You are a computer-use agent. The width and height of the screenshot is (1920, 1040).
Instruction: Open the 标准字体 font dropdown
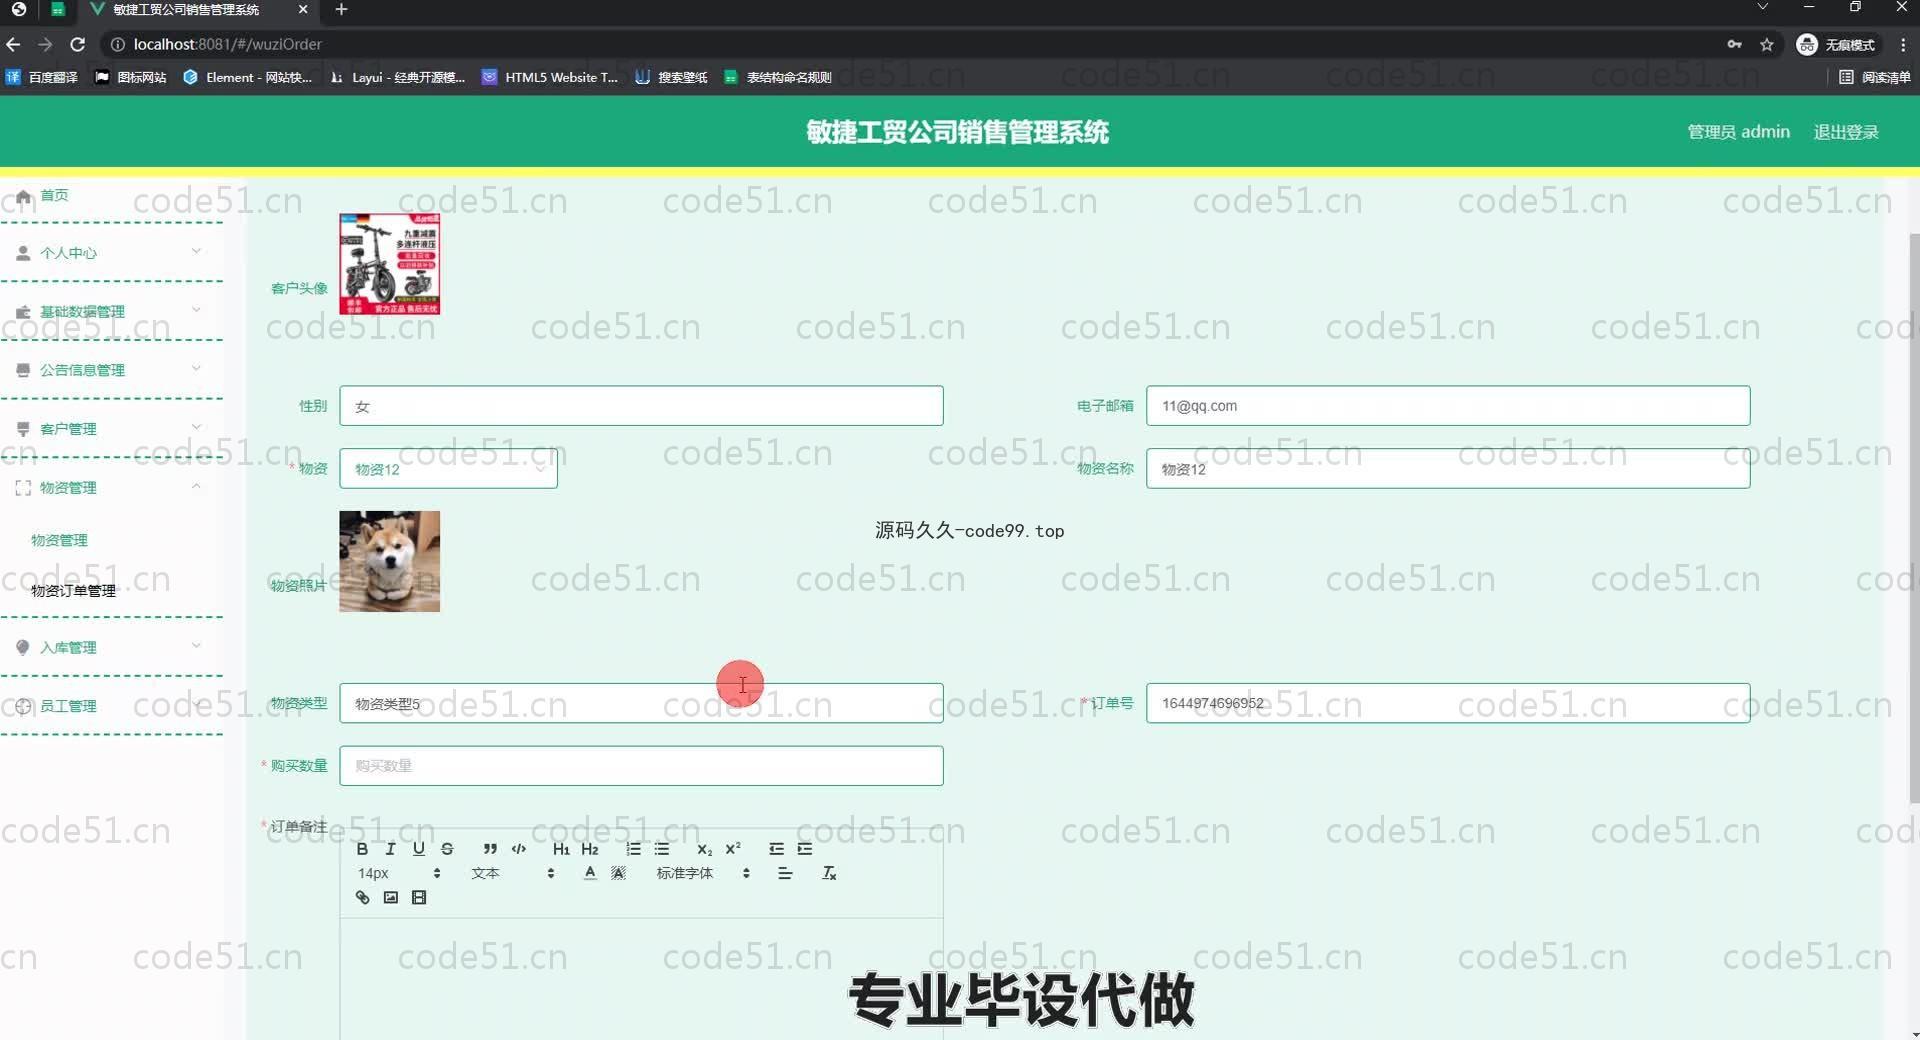pos(702,874)
